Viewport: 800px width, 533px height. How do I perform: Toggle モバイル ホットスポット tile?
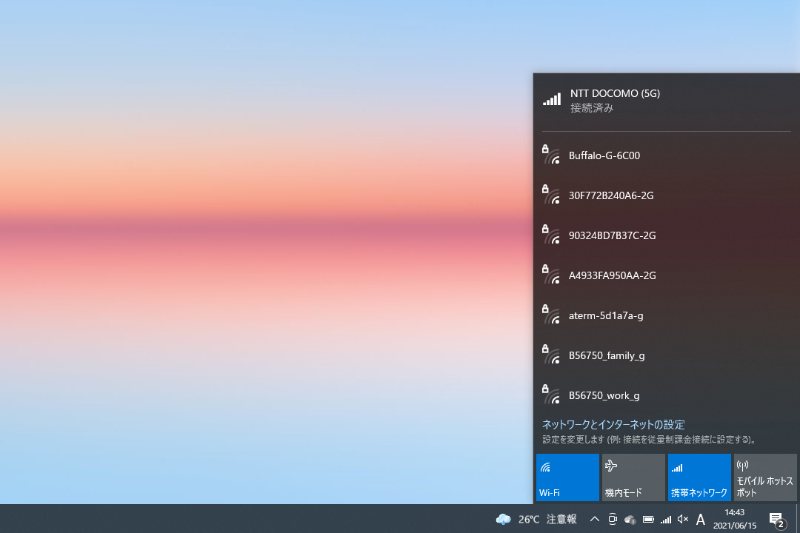pyautogui.click(x=765, y=477)
